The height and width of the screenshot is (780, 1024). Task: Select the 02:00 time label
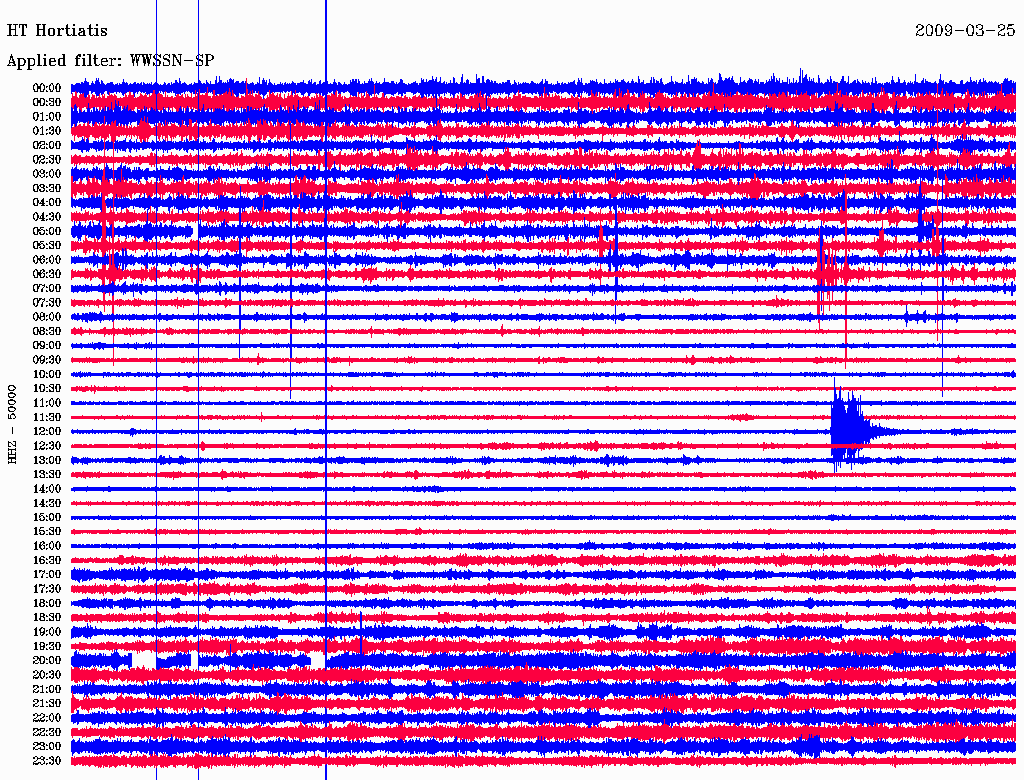click(47, 146)
